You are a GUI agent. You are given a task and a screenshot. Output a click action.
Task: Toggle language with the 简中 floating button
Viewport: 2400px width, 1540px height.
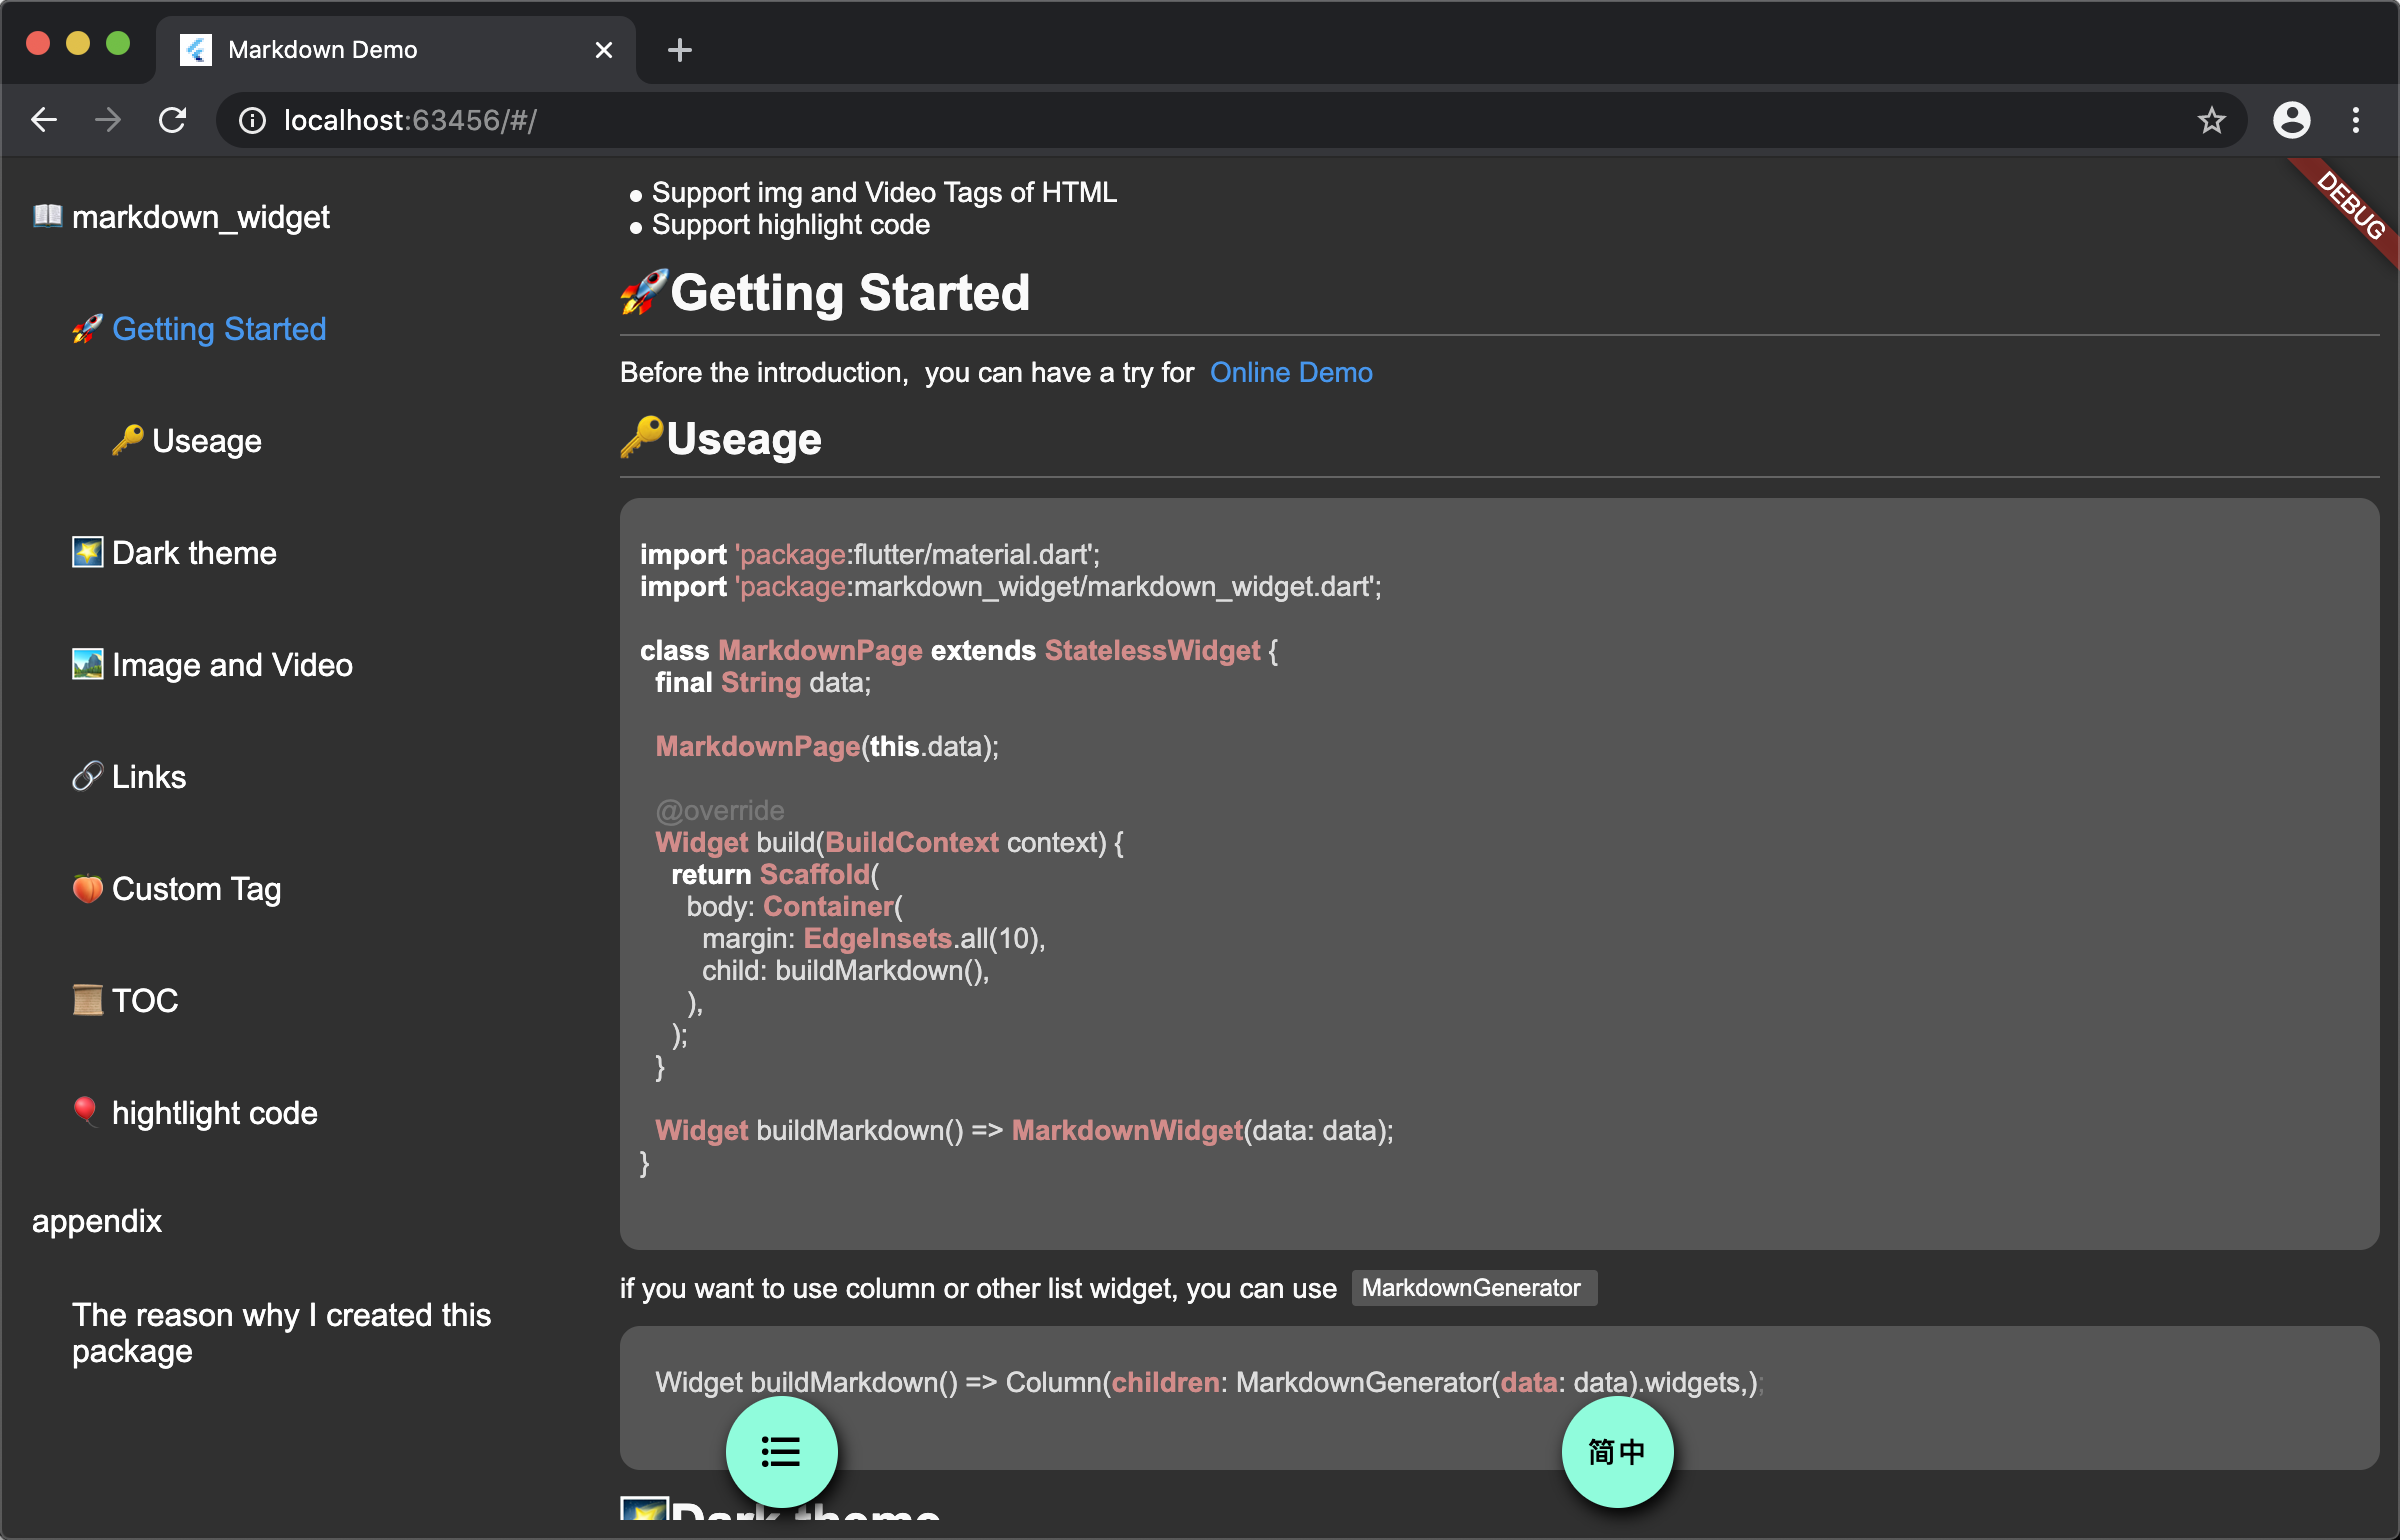click(1617, 1451)
